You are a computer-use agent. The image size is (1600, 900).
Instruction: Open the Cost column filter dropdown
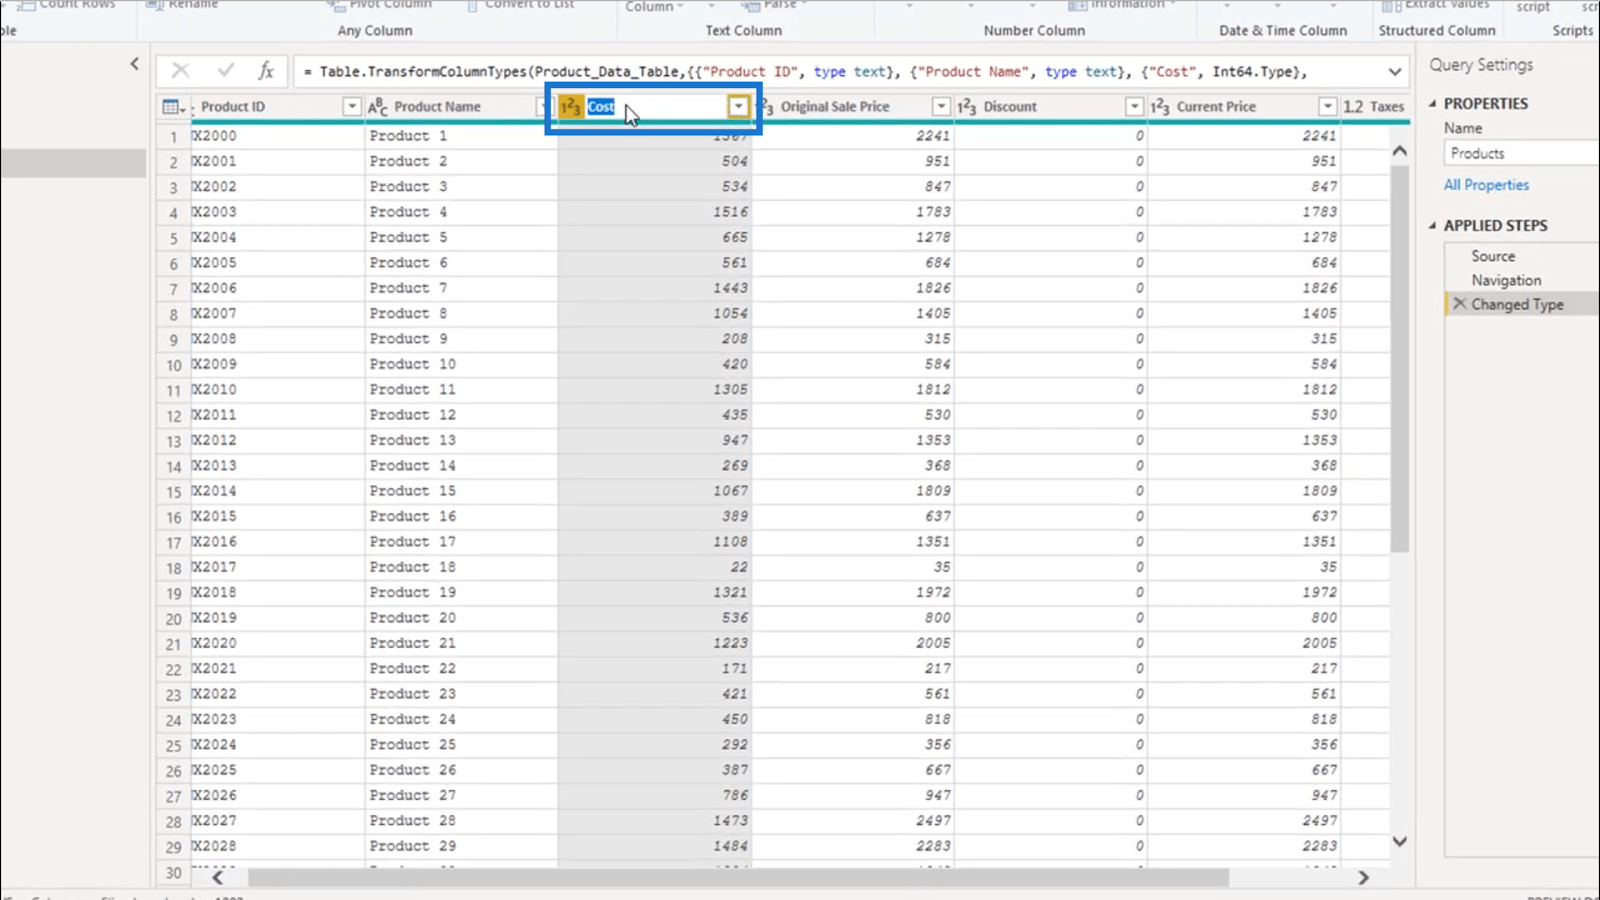(738, 106)
